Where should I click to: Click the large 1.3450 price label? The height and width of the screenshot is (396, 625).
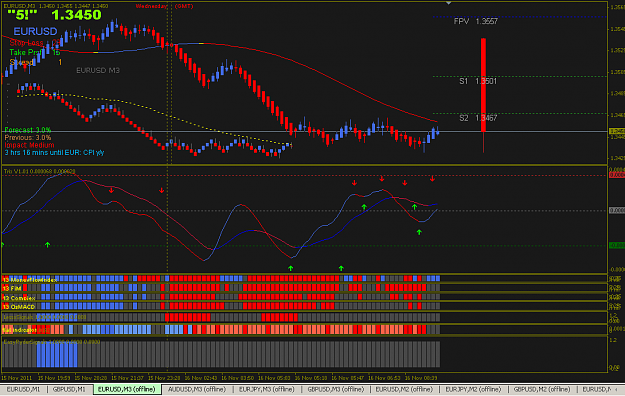(77, 16)
